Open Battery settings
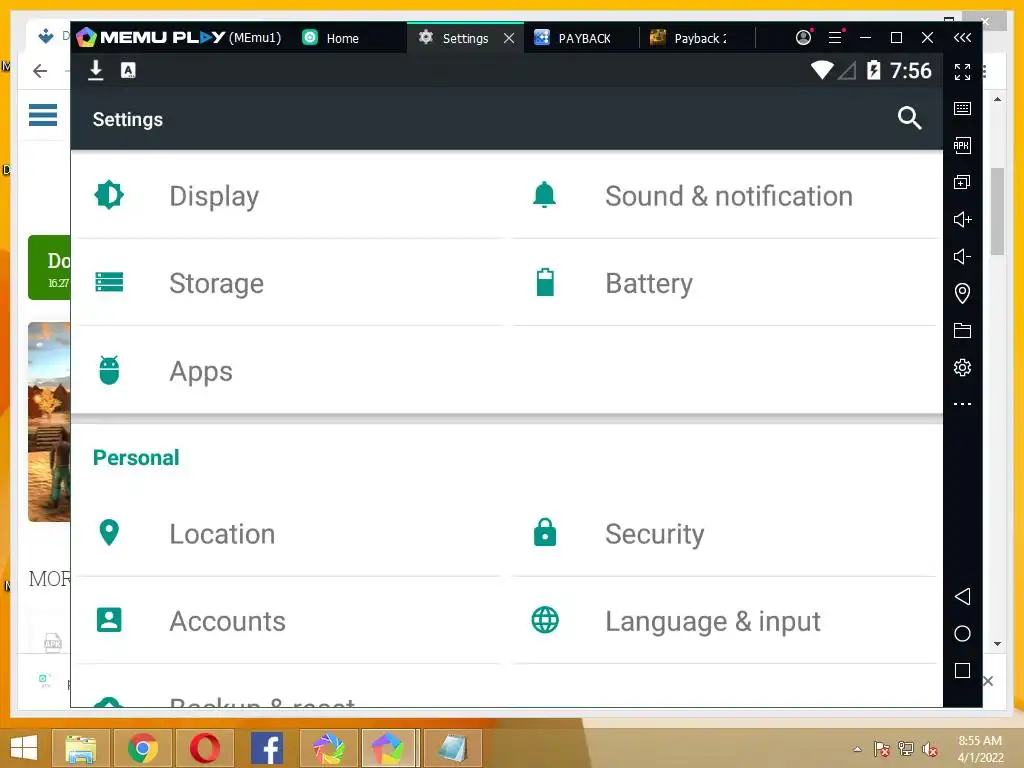This screenshot has height=768, width=1024. pos(725,283)
